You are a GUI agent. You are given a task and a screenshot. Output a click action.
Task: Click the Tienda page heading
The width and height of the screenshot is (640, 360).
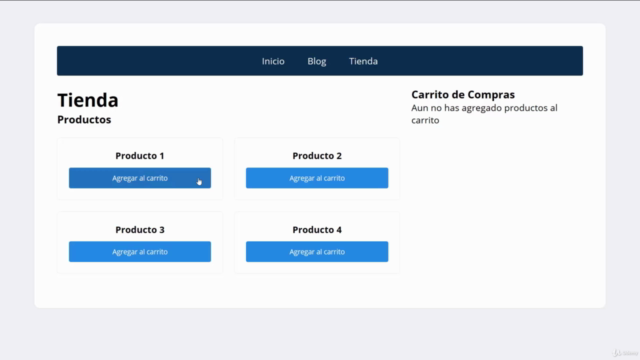(x=88, y=100)
